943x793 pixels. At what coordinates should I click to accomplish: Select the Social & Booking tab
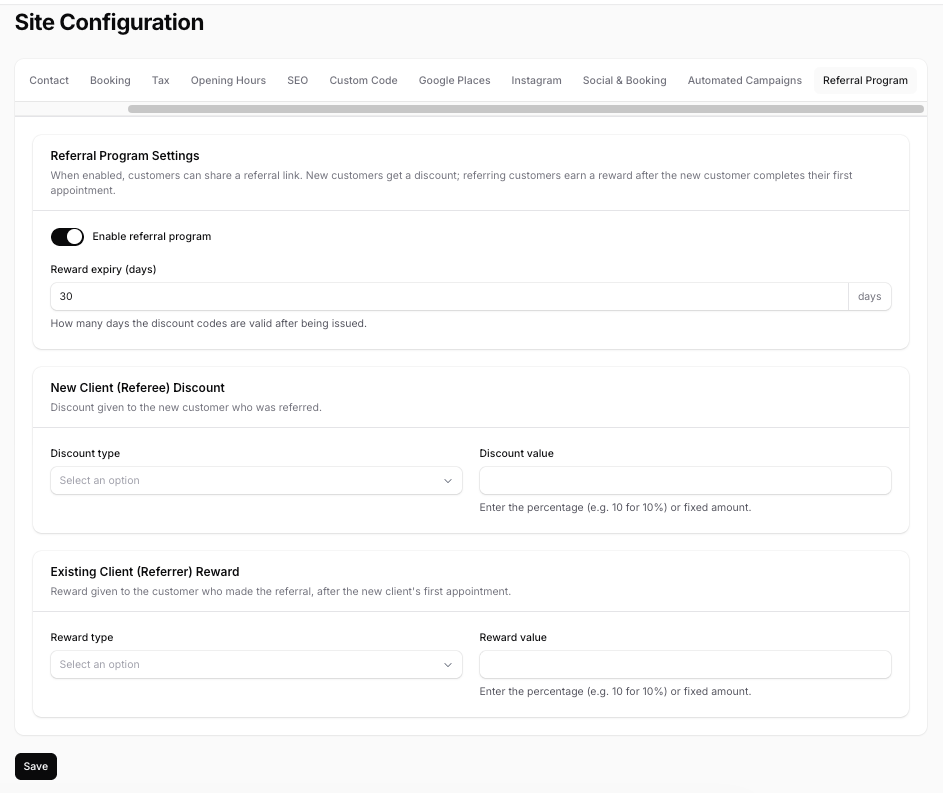624,80
